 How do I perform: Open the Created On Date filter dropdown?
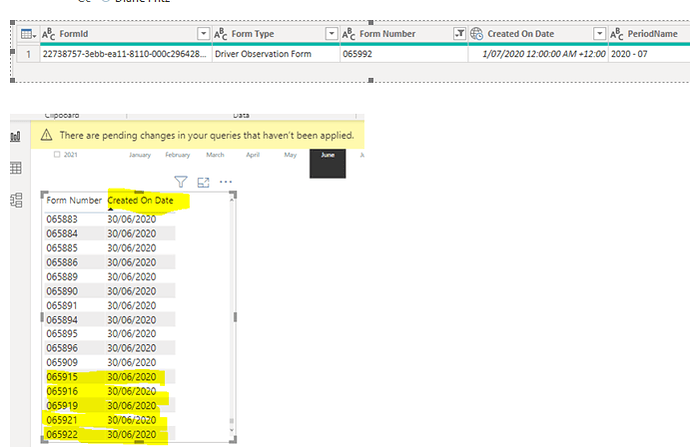point(599,33)
